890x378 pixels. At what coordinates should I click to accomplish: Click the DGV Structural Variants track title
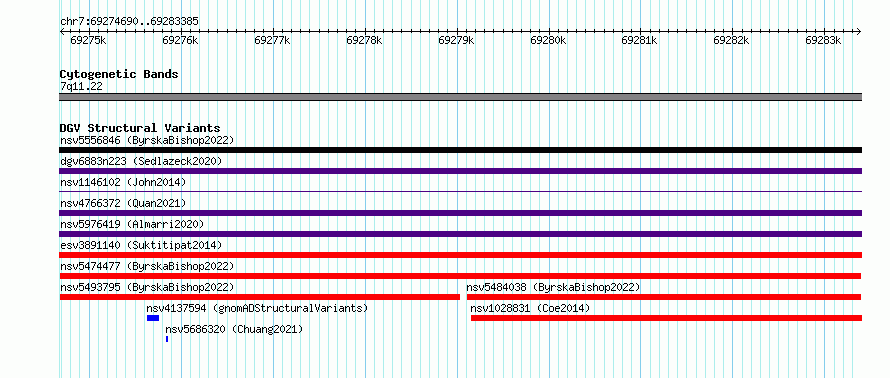click(140, 128)
